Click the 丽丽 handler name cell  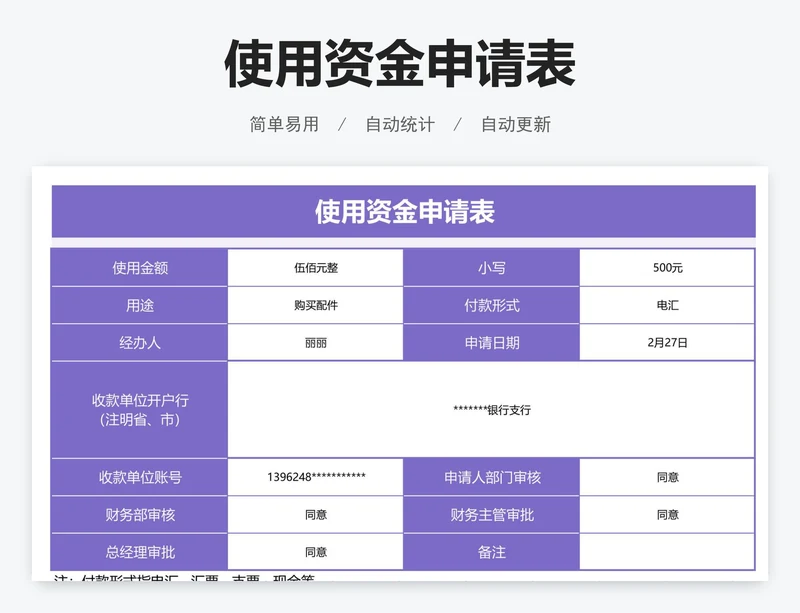tap(316, 345)
